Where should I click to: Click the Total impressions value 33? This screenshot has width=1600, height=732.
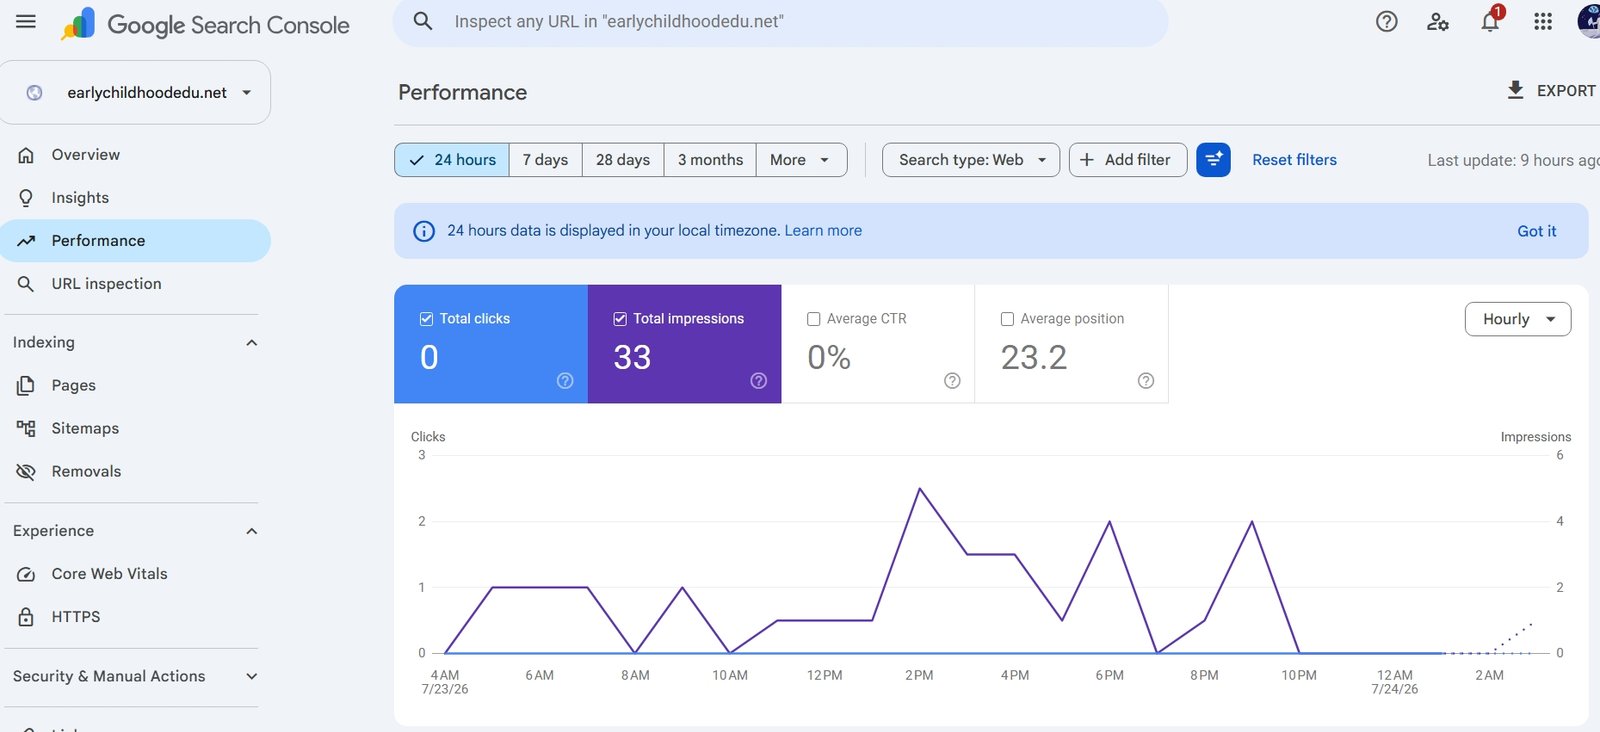(632, 358)
